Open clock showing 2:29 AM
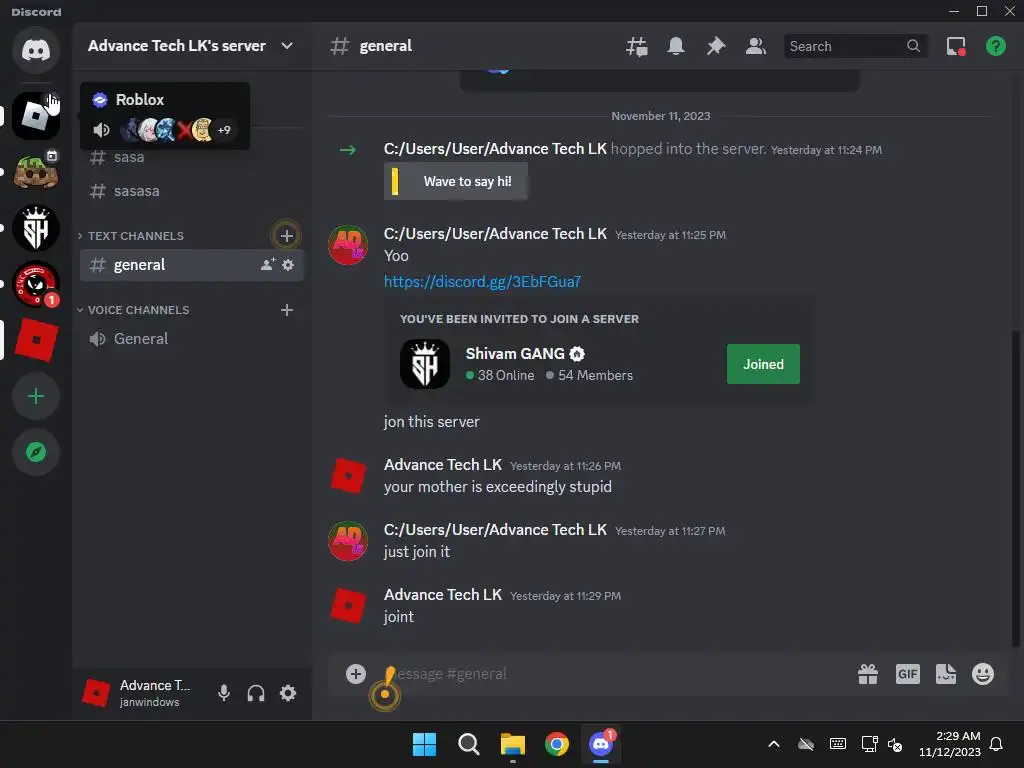This screenshot has width=1024, height=768. click(950, 744)
